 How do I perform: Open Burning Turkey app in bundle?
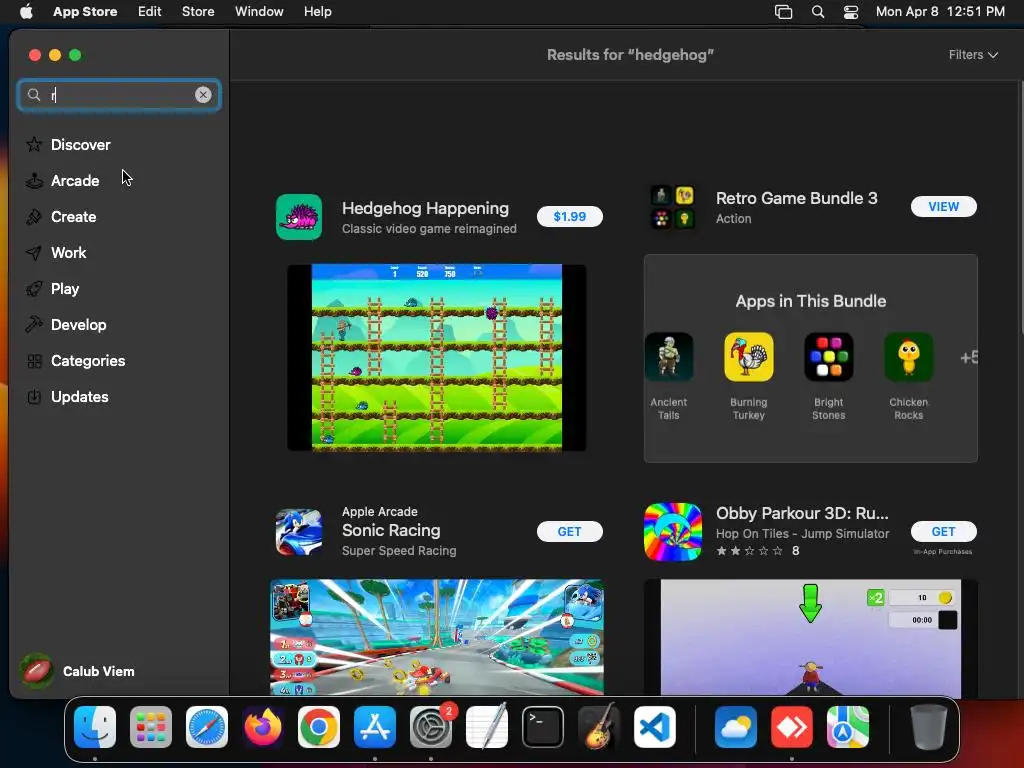(x=748, y=357)
